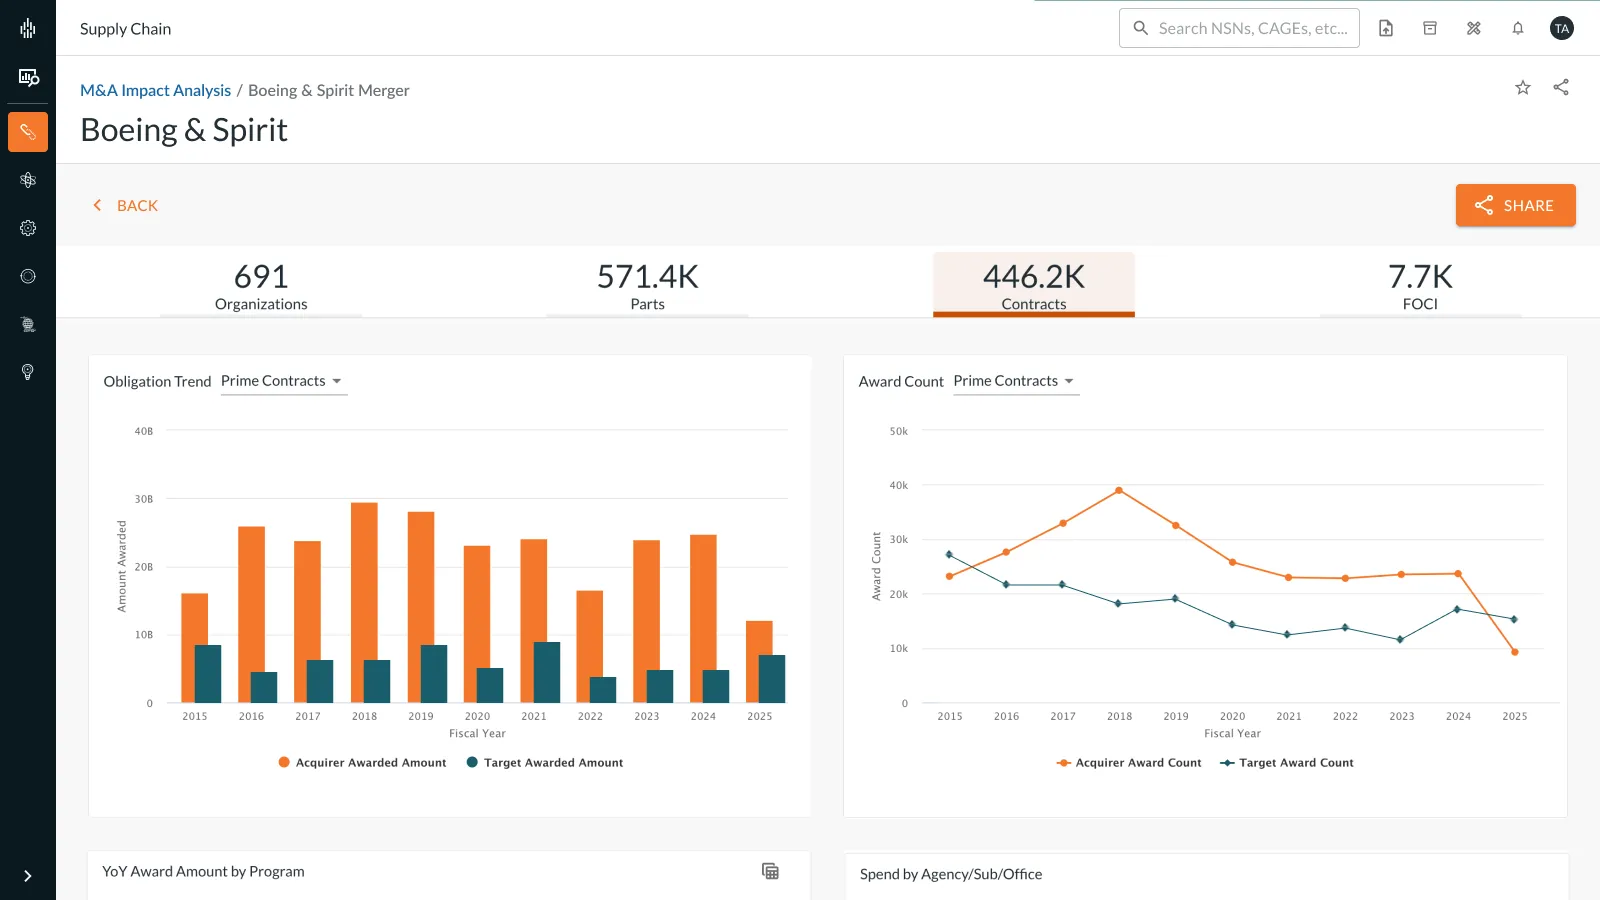The image size is (1600, 900).
Task: Open the tools icon in top header
Action: (x=1474, y=28)
